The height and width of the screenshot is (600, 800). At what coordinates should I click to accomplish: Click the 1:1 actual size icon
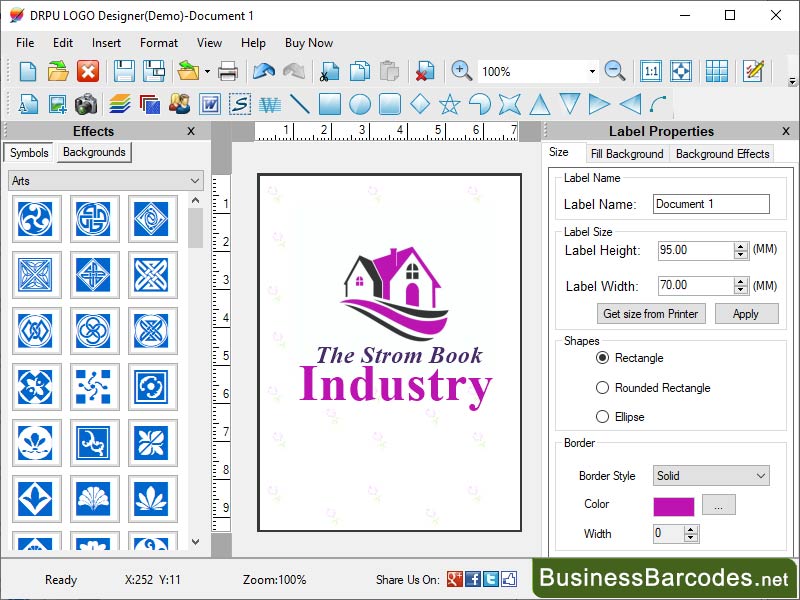[x=649, y=72]
